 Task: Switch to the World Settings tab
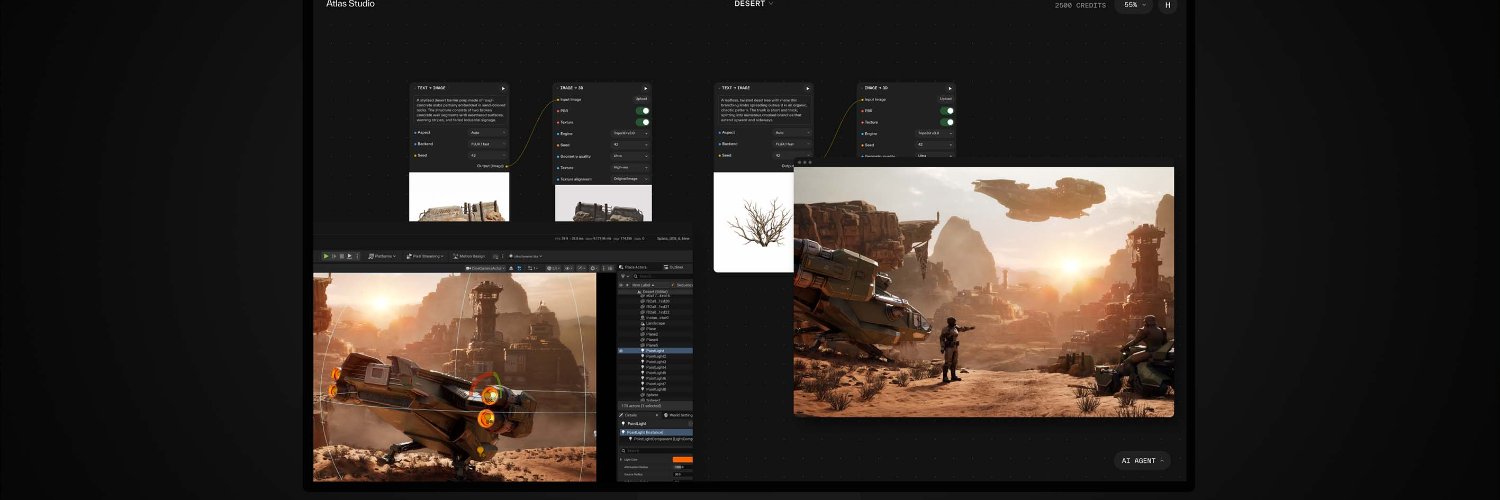pyautogui.click(x=679, y=414)
